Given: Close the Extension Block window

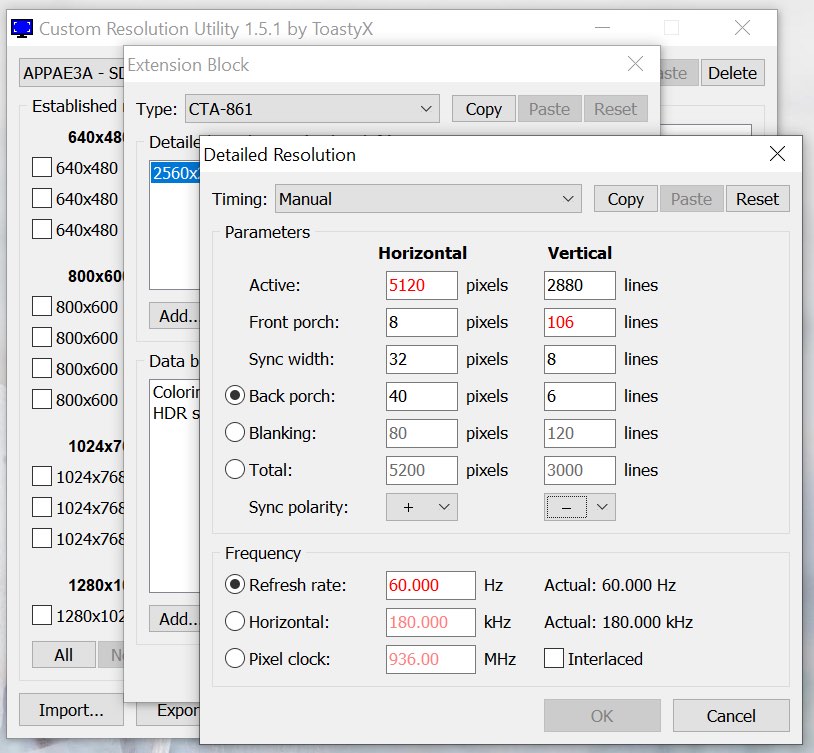Looking at the screenshot, I should point(635,64).
